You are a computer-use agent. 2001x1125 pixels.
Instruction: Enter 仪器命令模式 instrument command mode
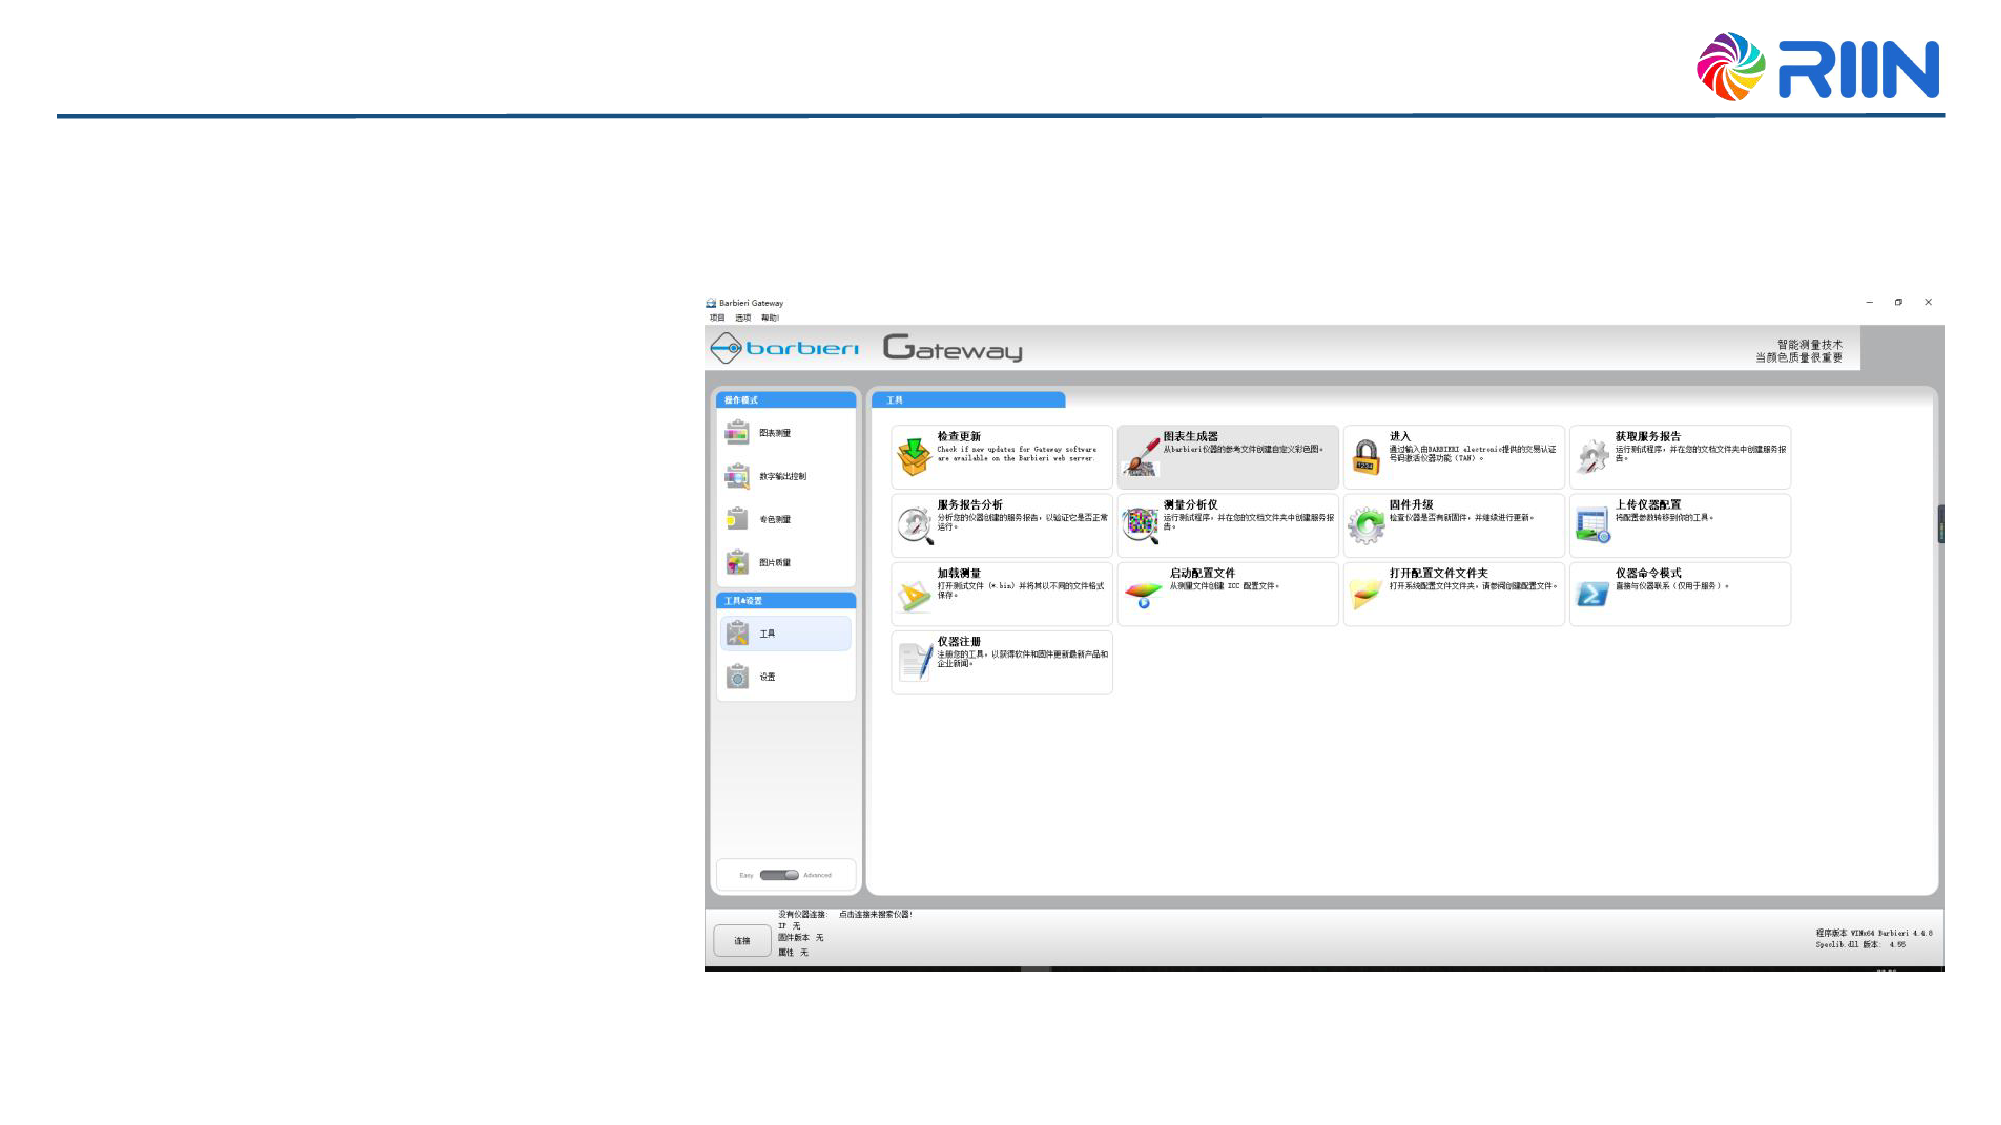click(x=1592, y=594)
